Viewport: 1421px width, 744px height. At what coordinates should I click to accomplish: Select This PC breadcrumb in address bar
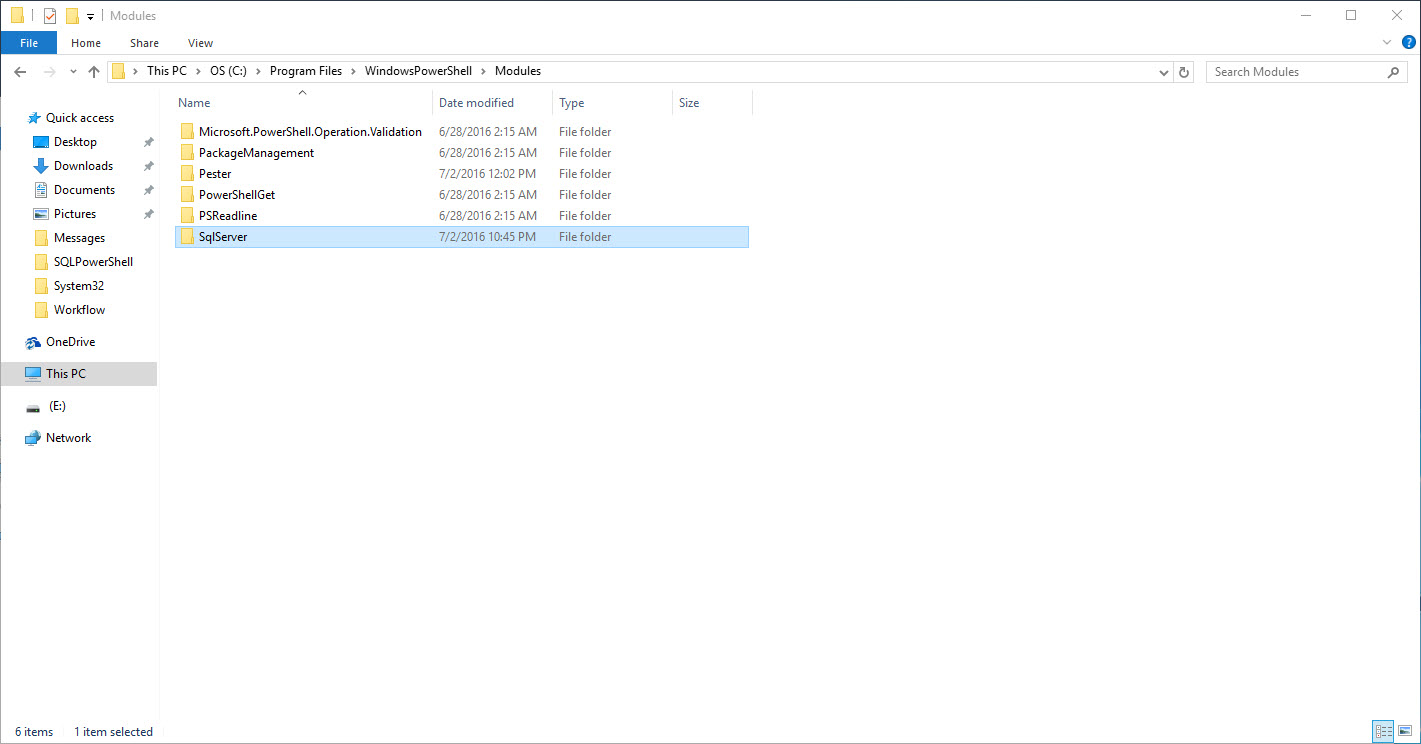pyautogui.click(x=166, y=71)
